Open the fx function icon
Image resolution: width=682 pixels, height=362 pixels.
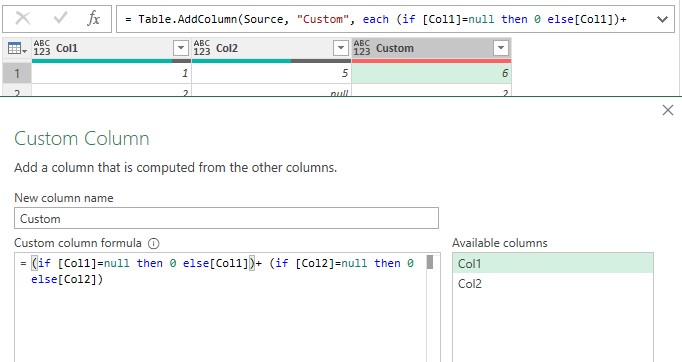[x=94, y=19]
